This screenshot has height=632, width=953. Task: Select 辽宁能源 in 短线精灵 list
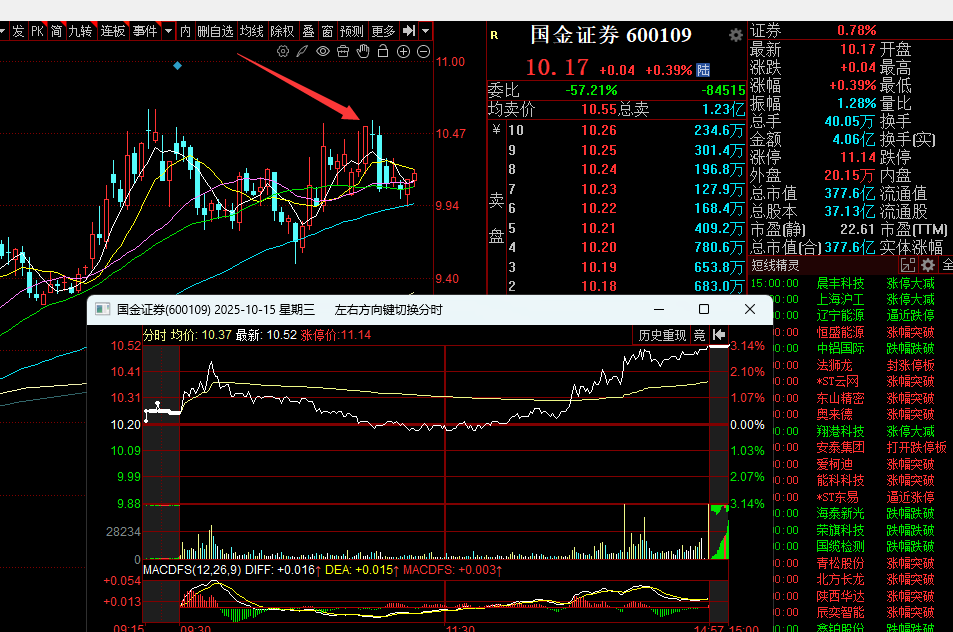(x=841, y=316)
